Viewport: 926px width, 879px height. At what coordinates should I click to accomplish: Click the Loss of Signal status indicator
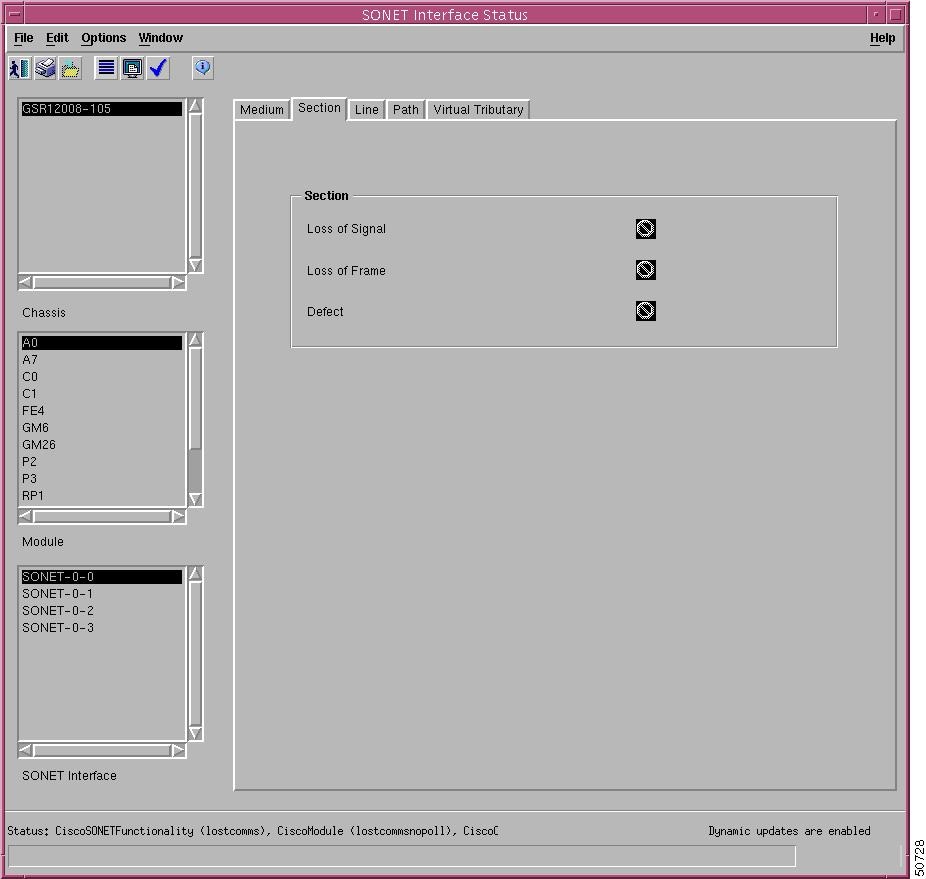coord(645,229)
